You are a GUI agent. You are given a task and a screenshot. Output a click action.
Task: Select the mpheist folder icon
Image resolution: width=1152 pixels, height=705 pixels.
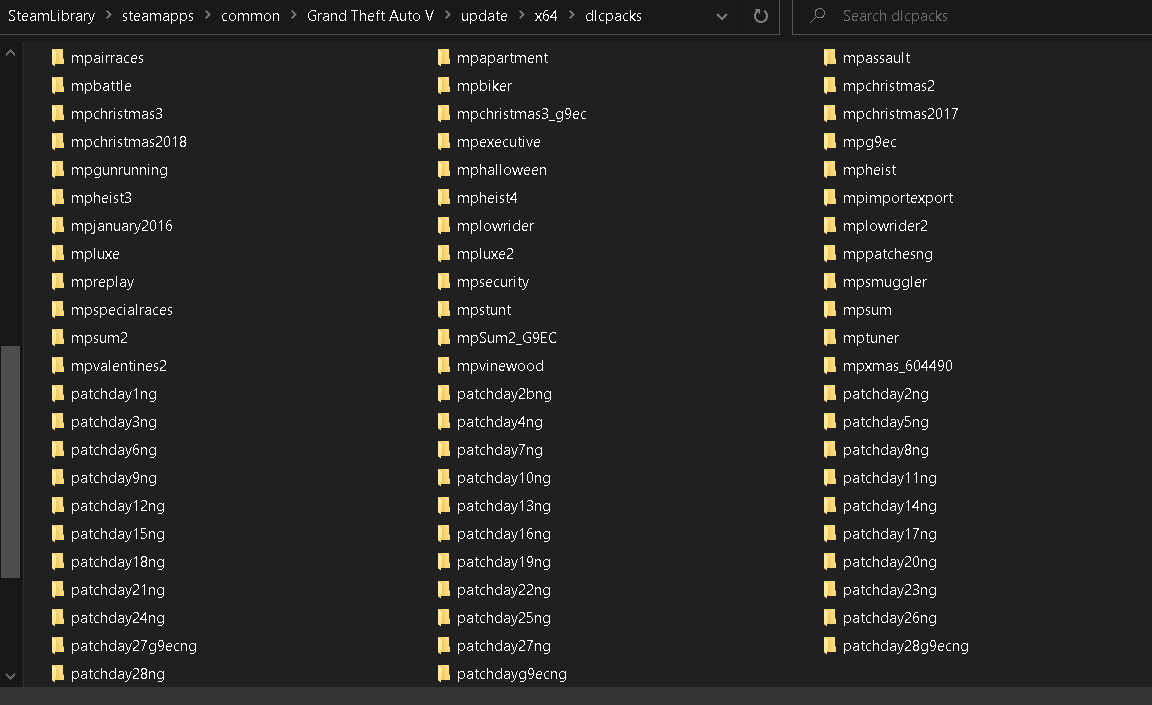pyautogui.click(x=830, y=170)
